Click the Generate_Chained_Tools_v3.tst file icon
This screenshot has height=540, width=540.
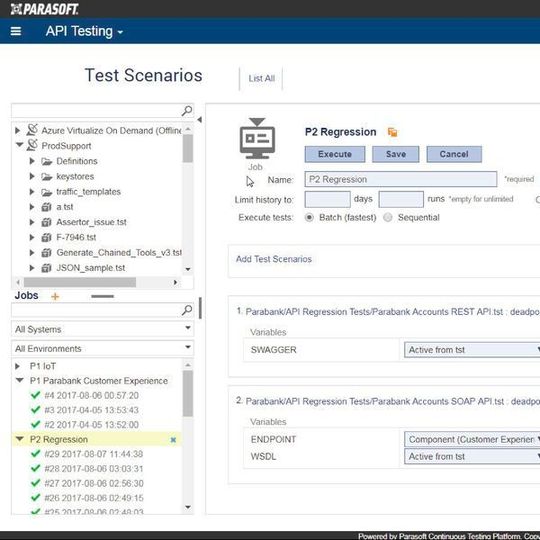coord(46,252)
